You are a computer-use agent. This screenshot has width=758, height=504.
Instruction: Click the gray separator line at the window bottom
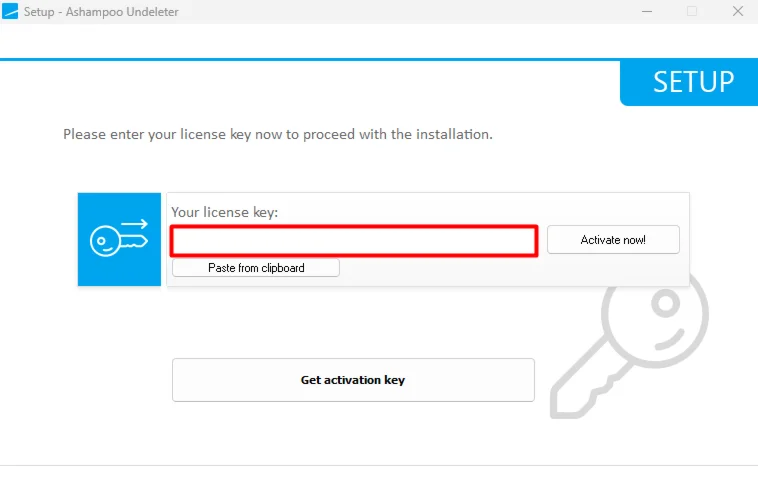coord(379,465)
